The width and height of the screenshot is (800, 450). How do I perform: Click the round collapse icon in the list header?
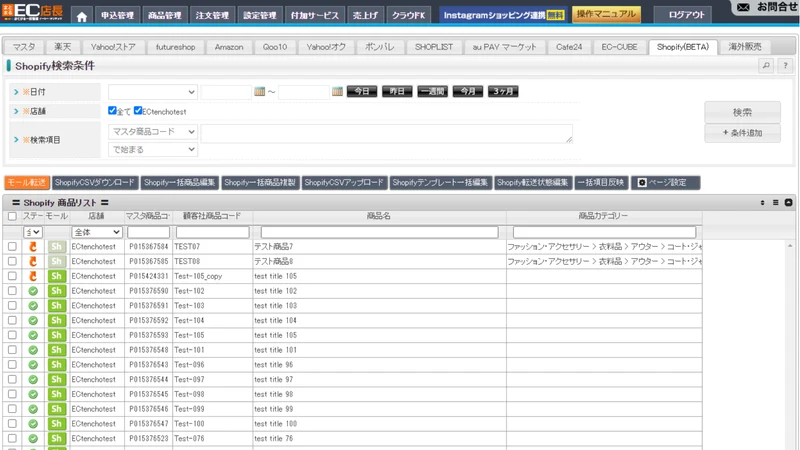788,203
